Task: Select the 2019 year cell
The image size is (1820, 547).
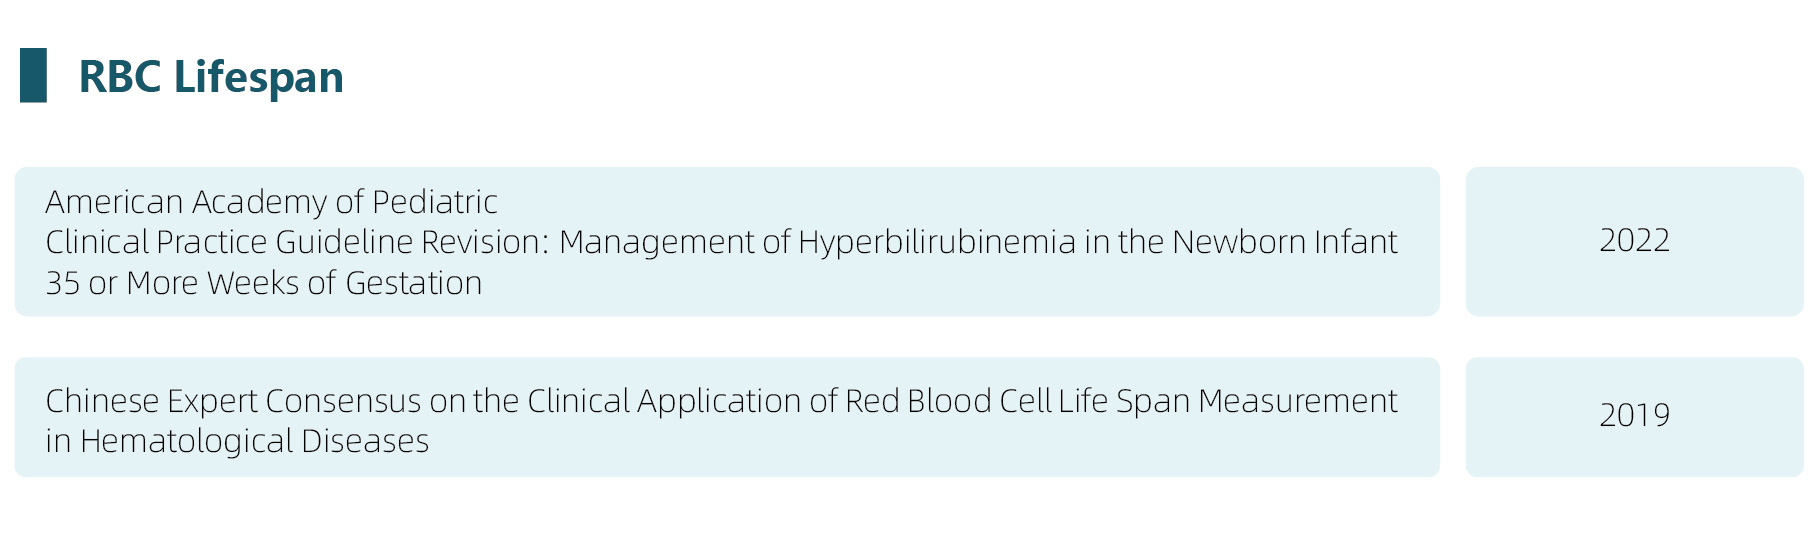Action: [1634, 415]
